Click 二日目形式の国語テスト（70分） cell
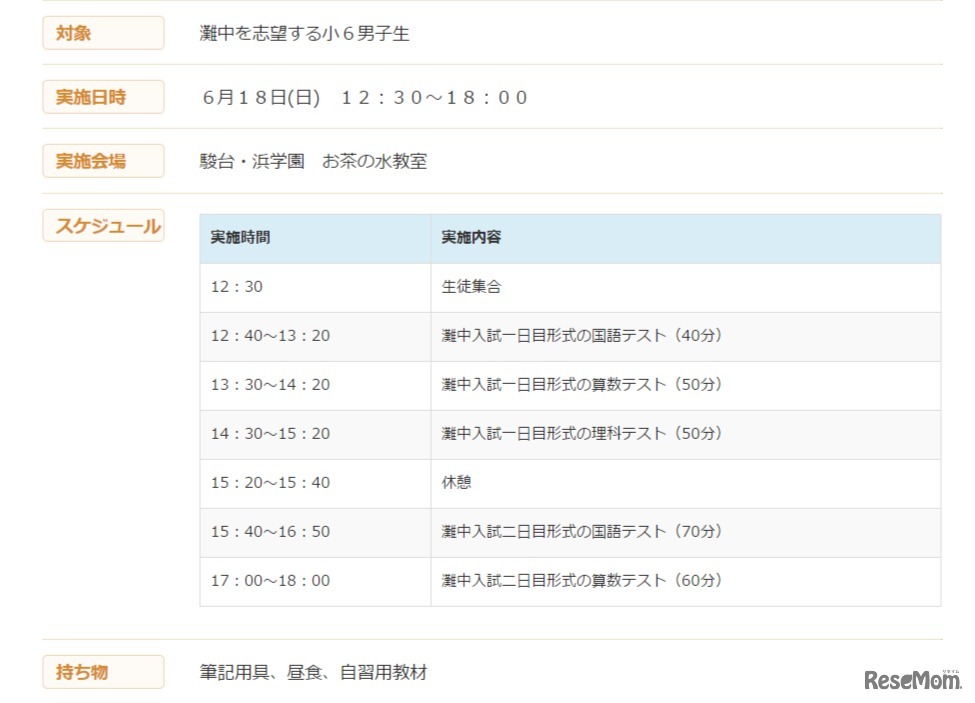This screenshot has width=975, height=703. (686, 533)
